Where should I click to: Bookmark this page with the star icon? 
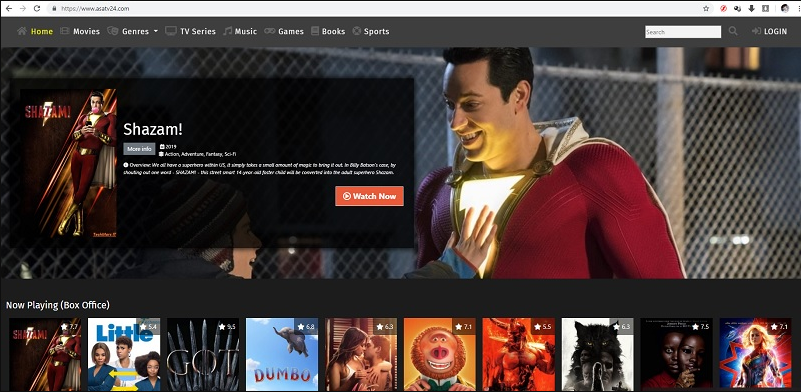(x=706, y=8)
